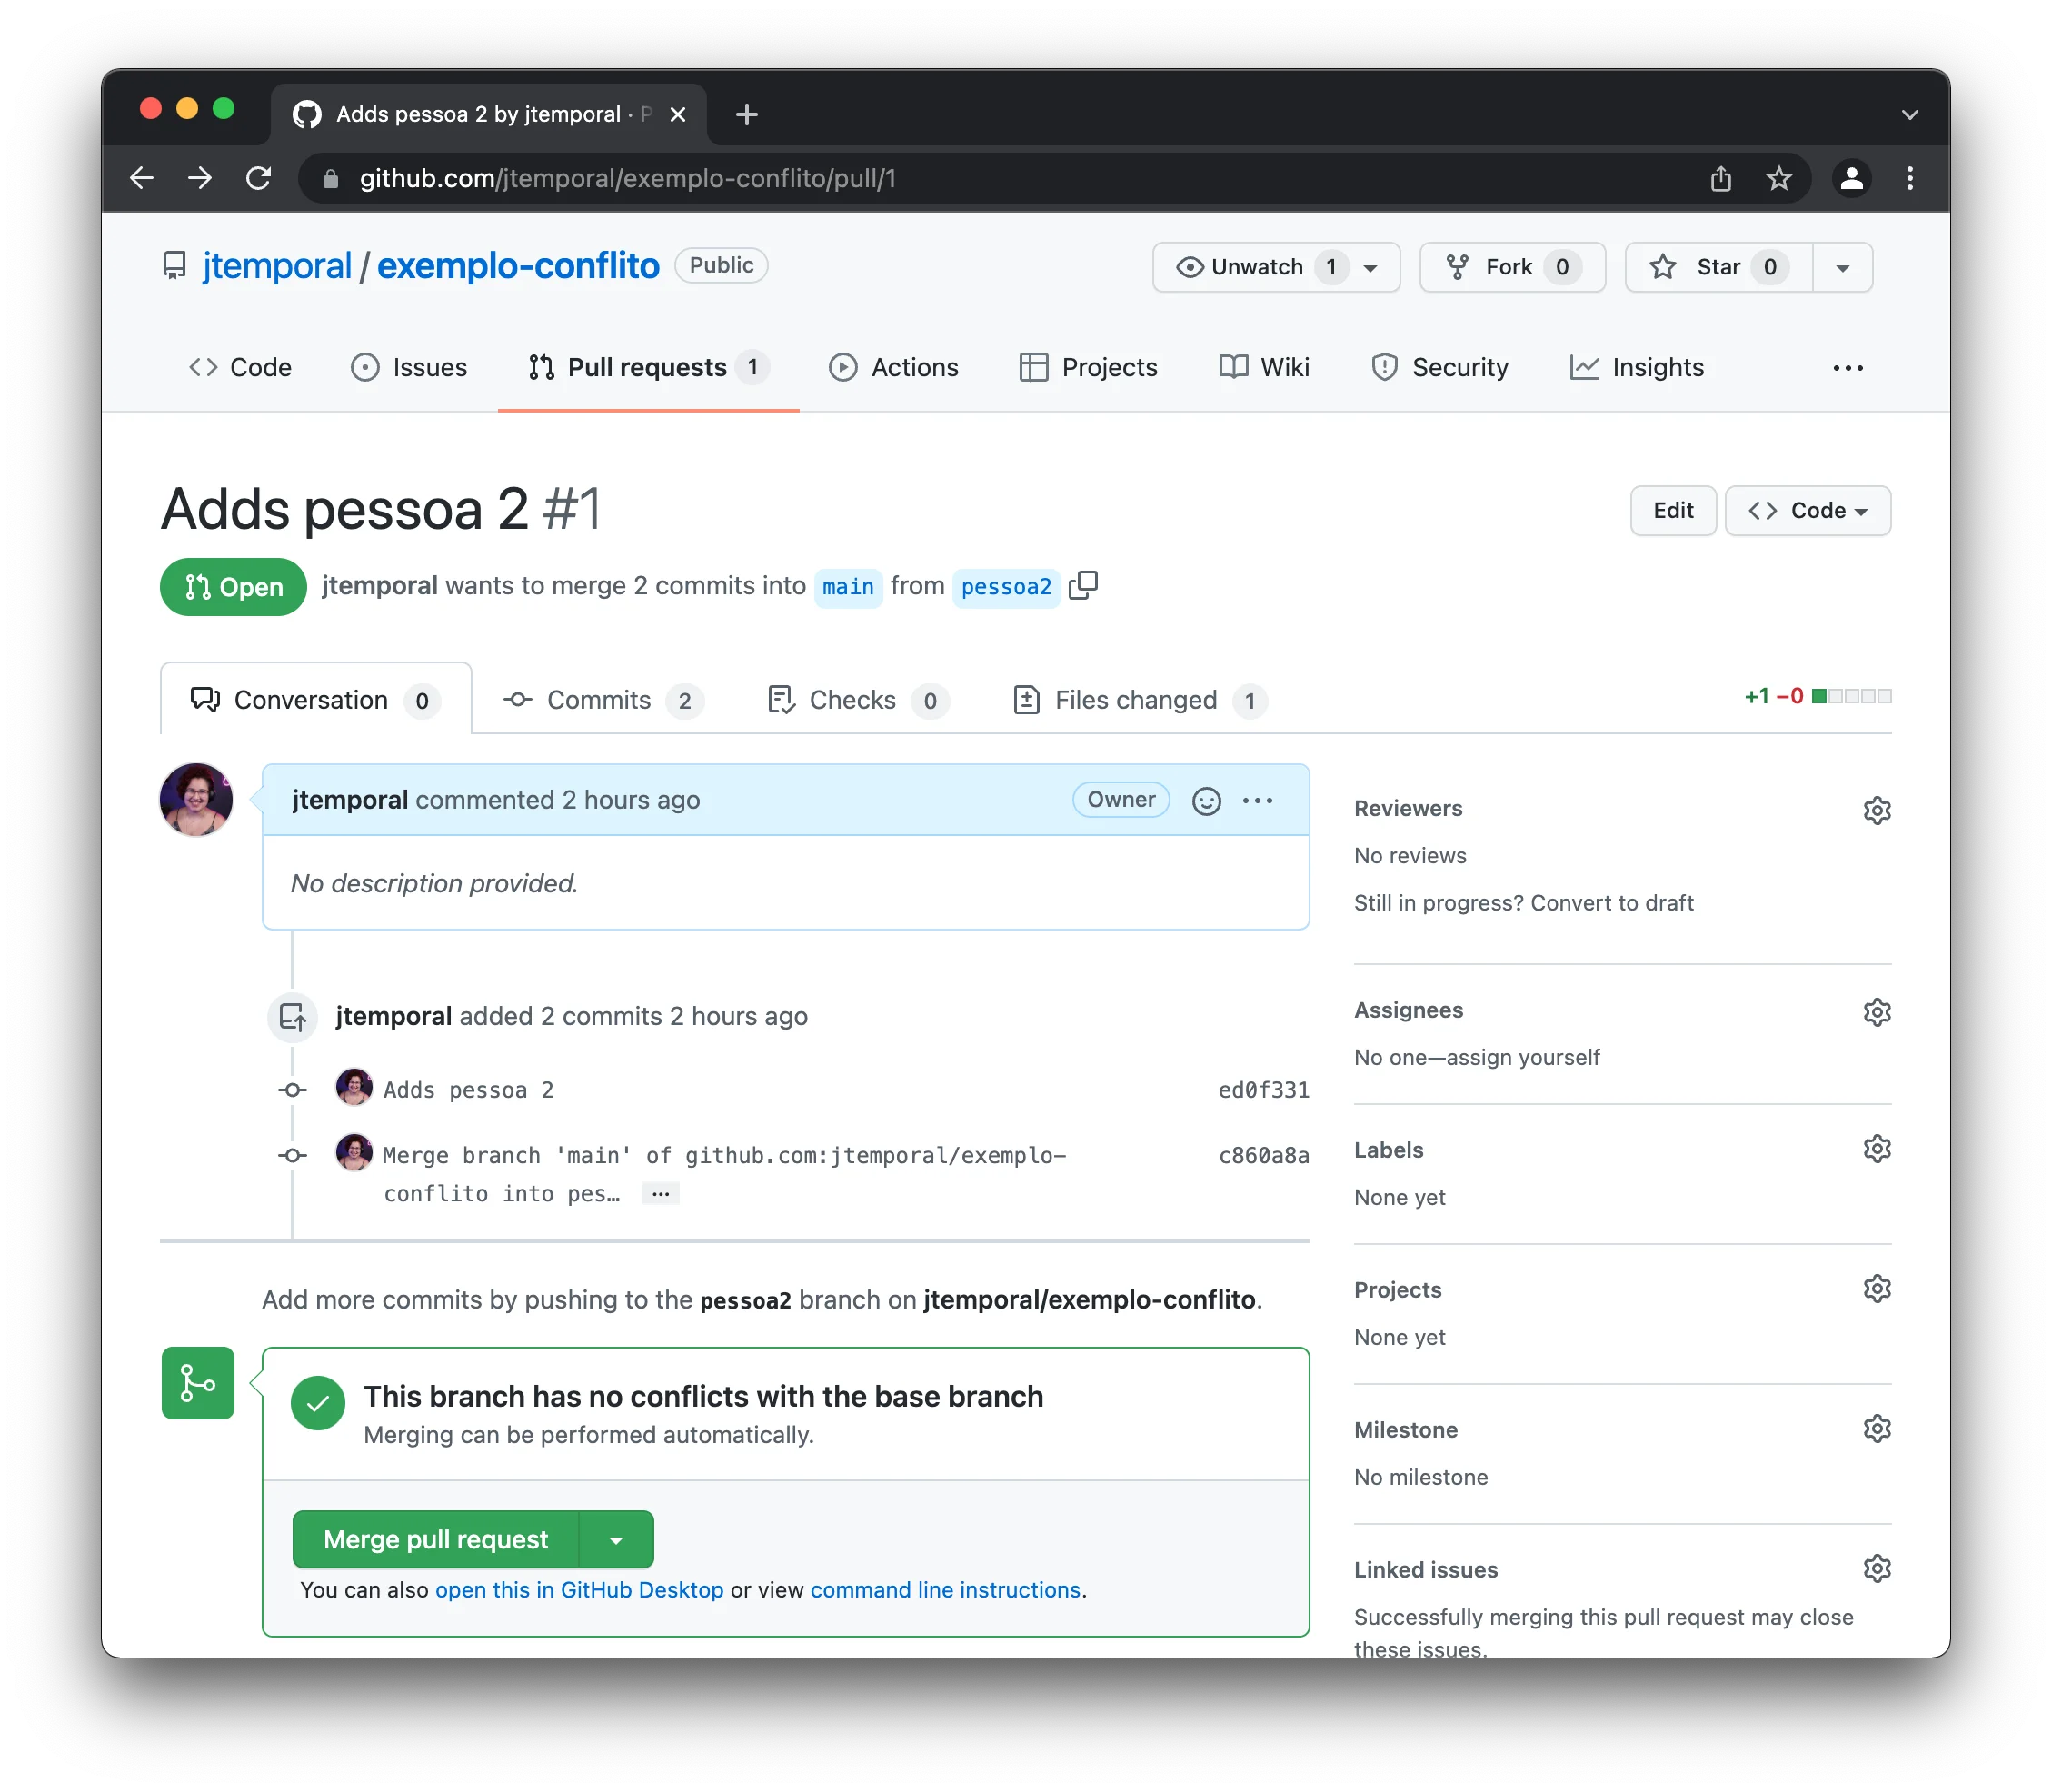
Task: Toggle Star on the repository
Action: coord(1719,267)
